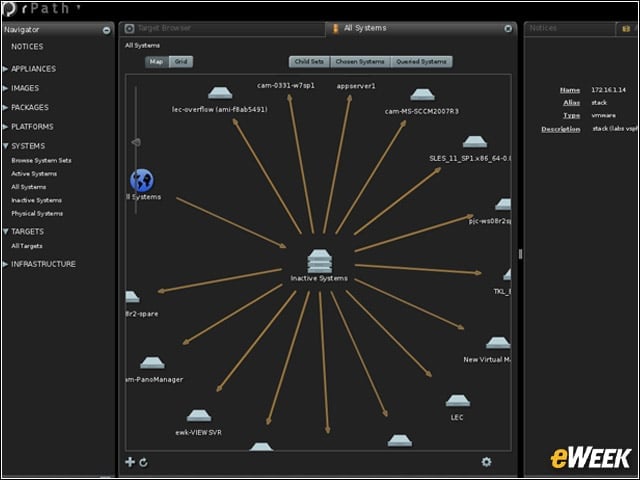Open Physical Systems in Navigator
Screen dimensions: 640x480
click(37, 213)
